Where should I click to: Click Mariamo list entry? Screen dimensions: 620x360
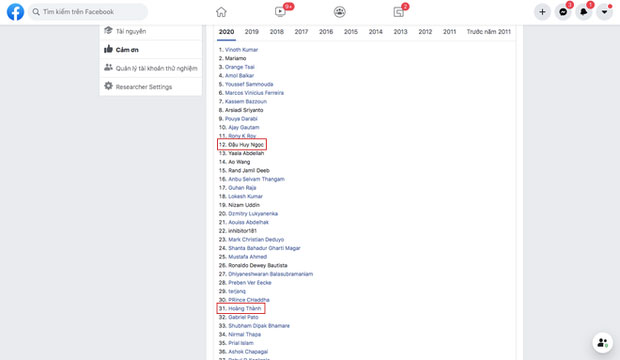click(235, 58)
